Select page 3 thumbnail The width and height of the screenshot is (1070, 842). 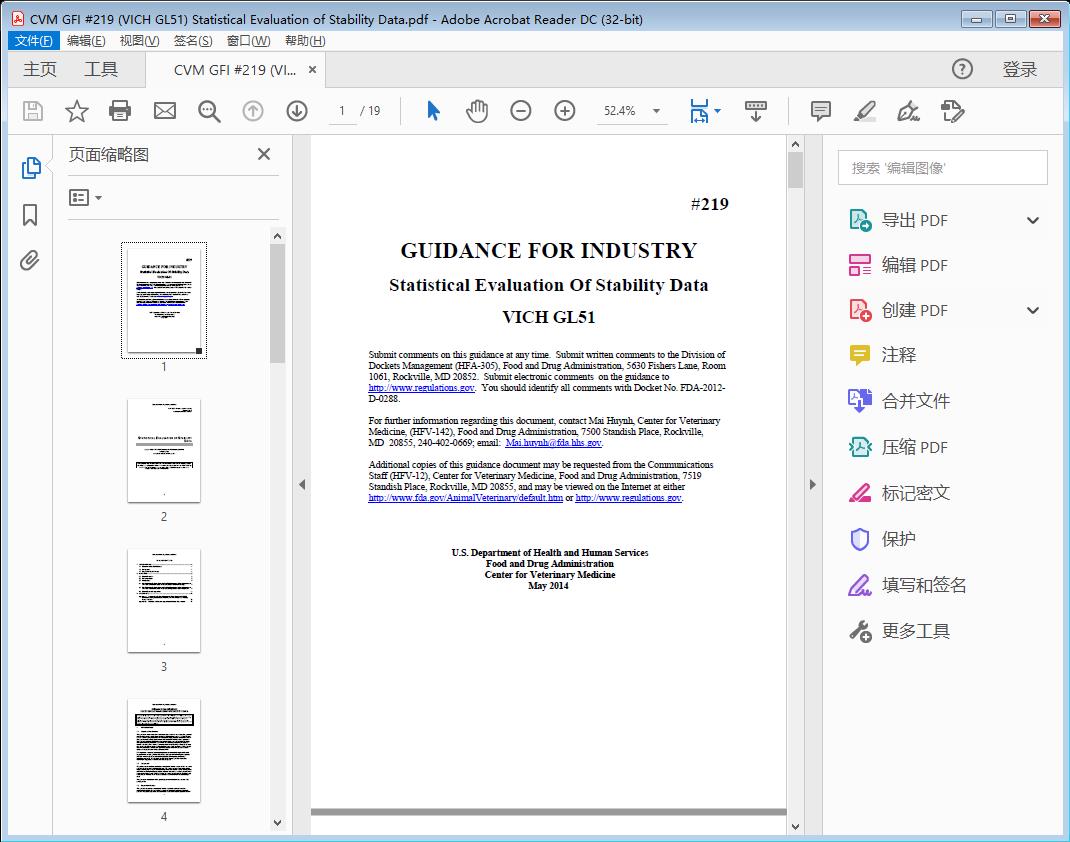(164, 600)
